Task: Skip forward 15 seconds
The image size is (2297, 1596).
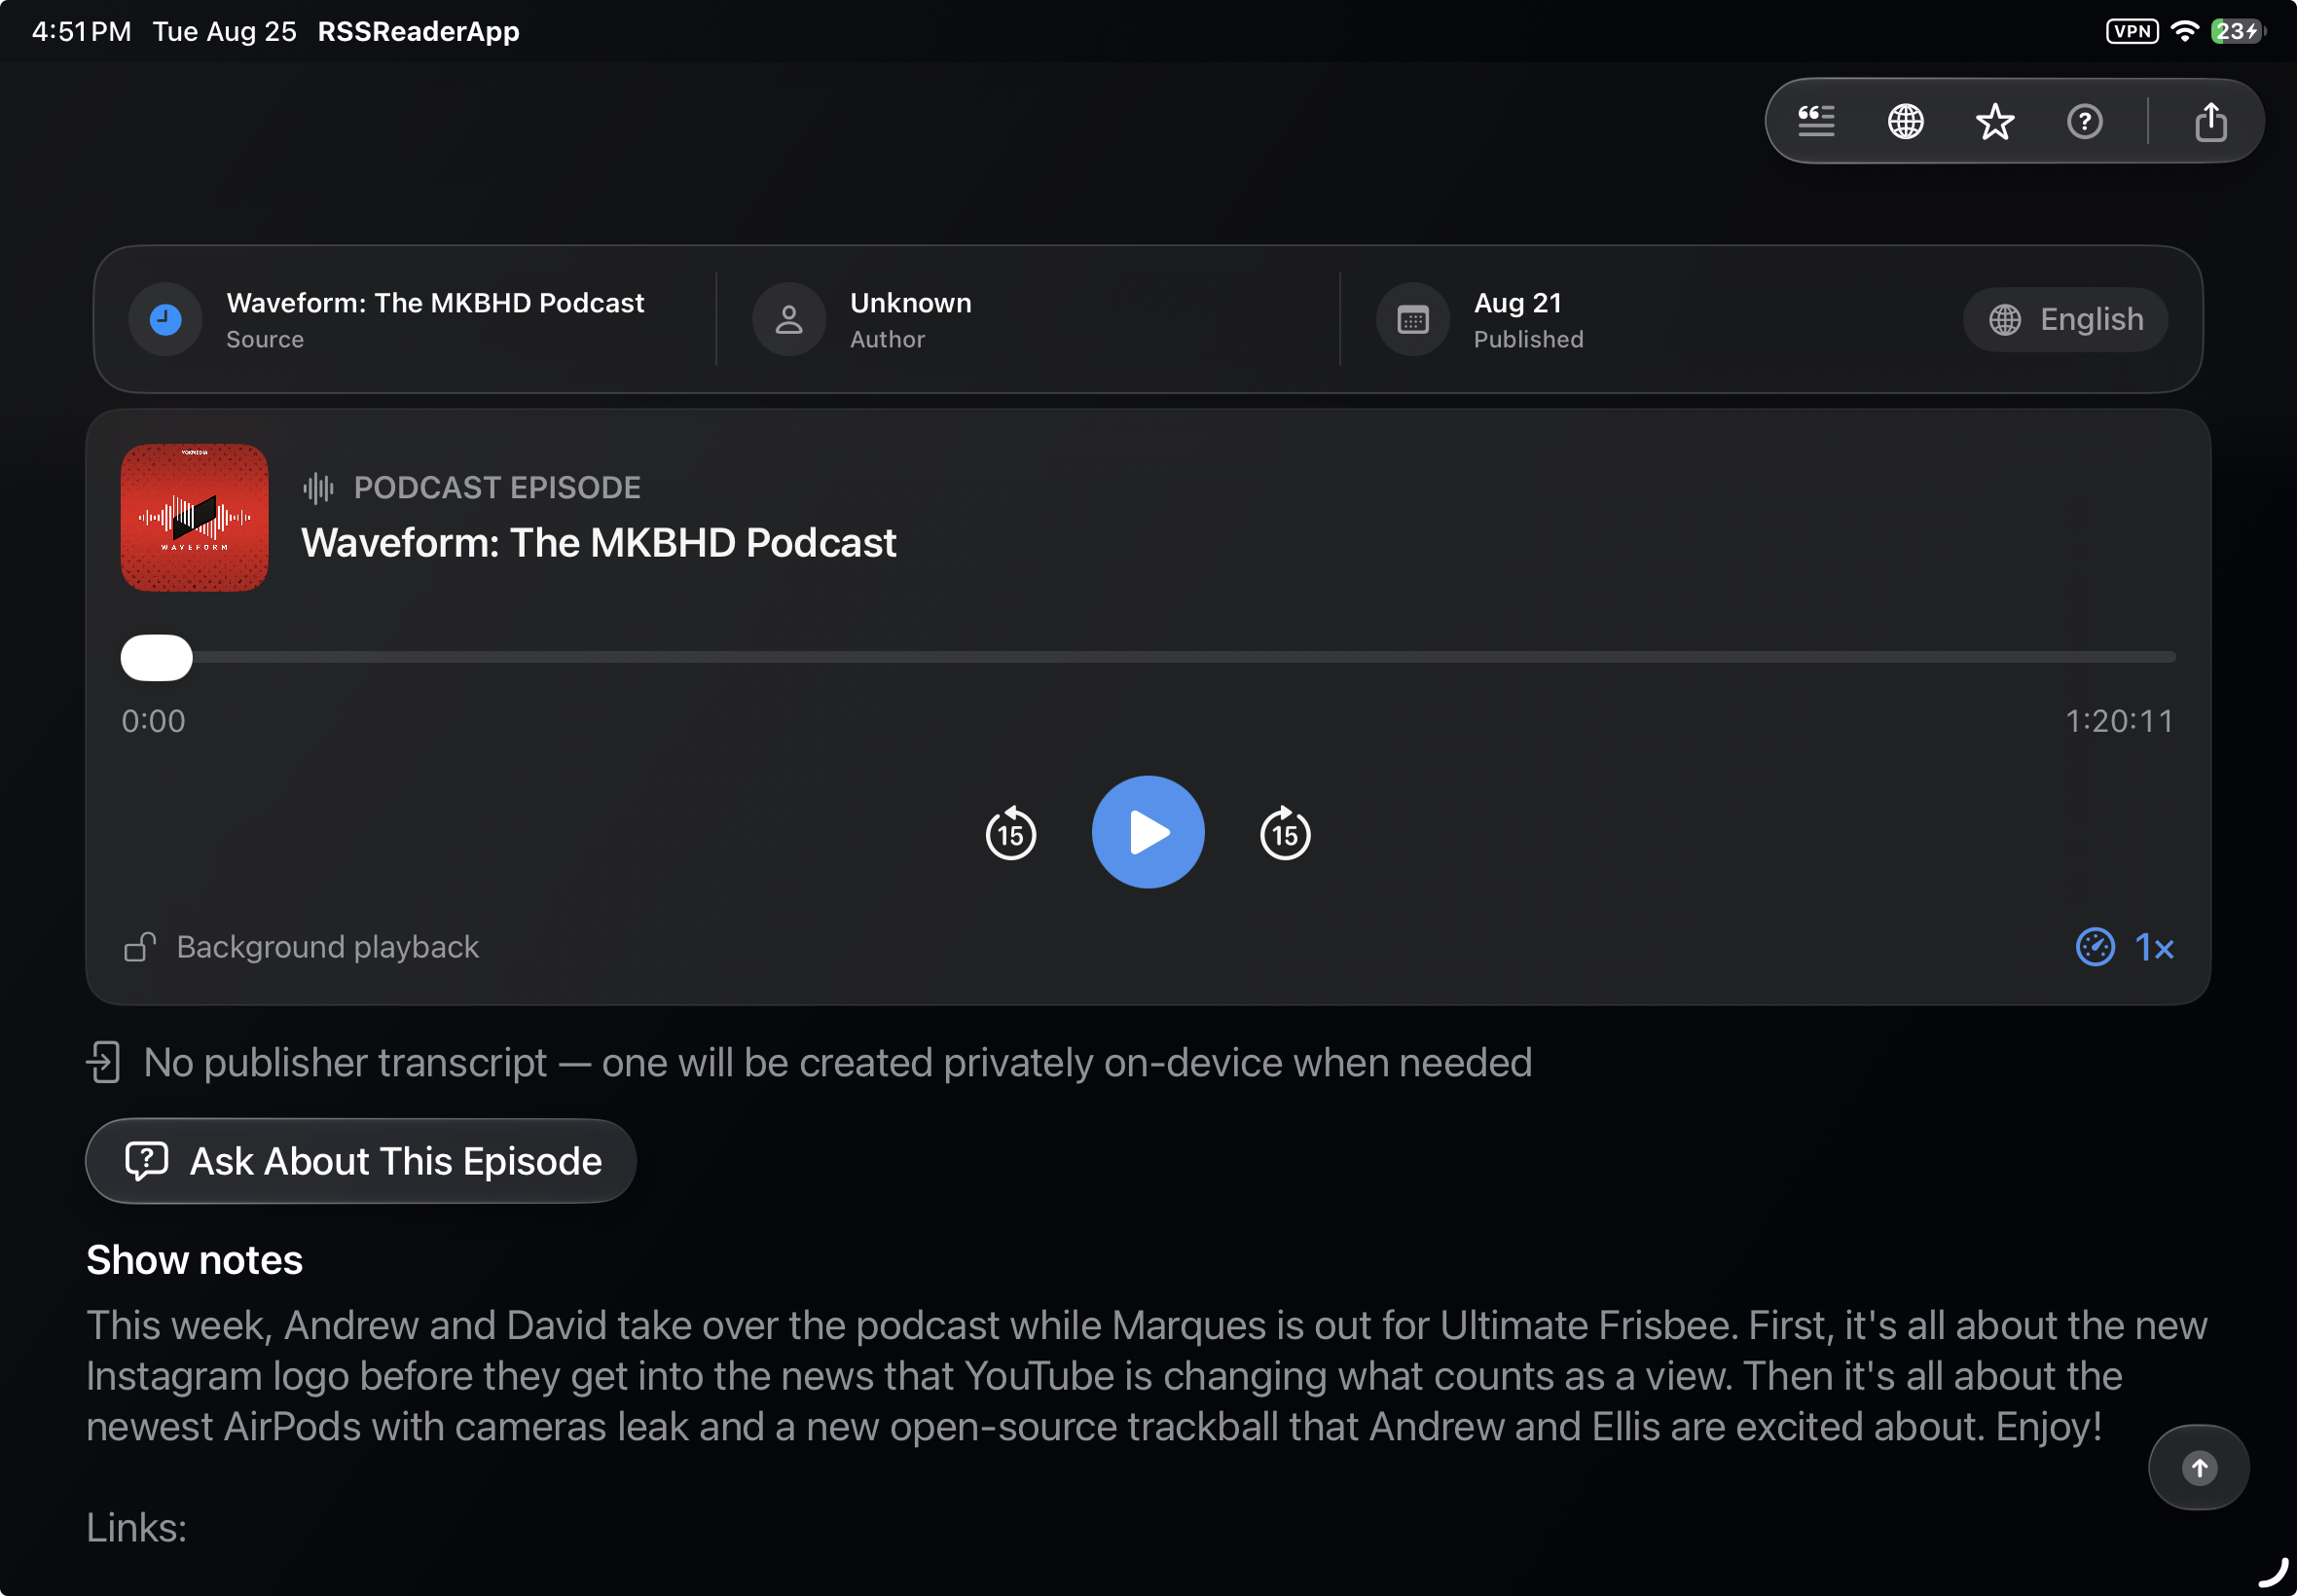Action: click(x=1285, y=832)
